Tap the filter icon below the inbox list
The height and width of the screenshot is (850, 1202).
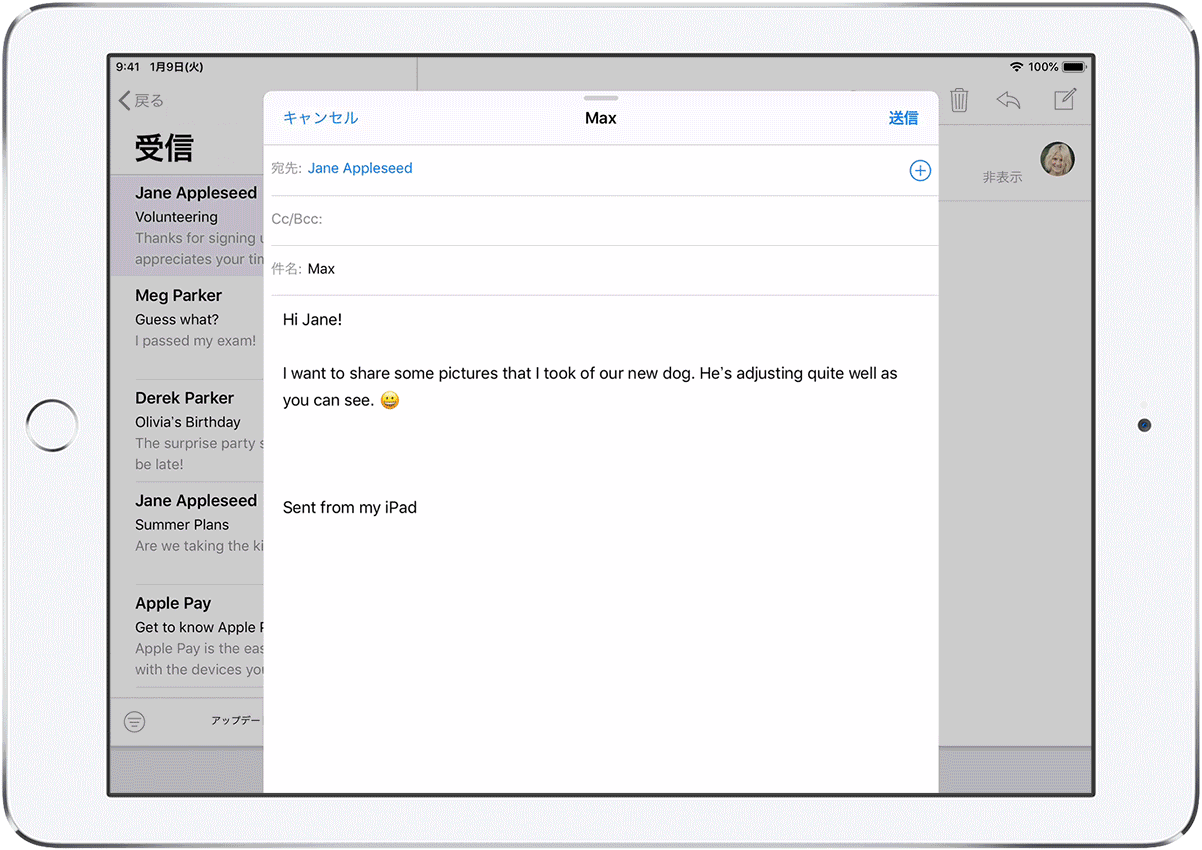pos(135,721)
